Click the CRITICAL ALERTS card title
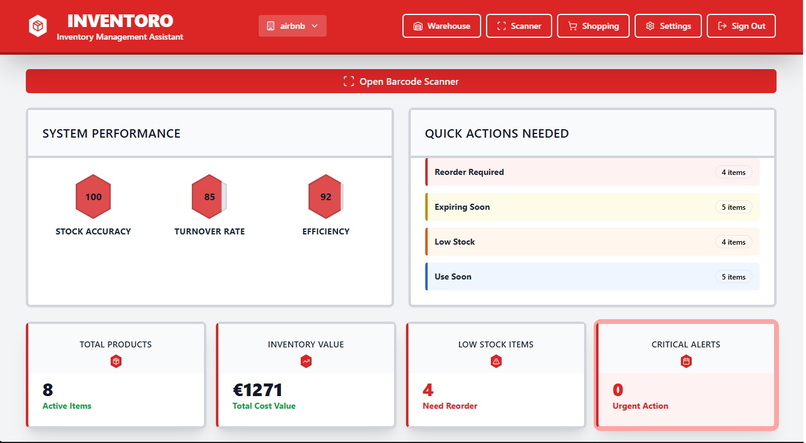The image size is (806, 443). (686, 345)
